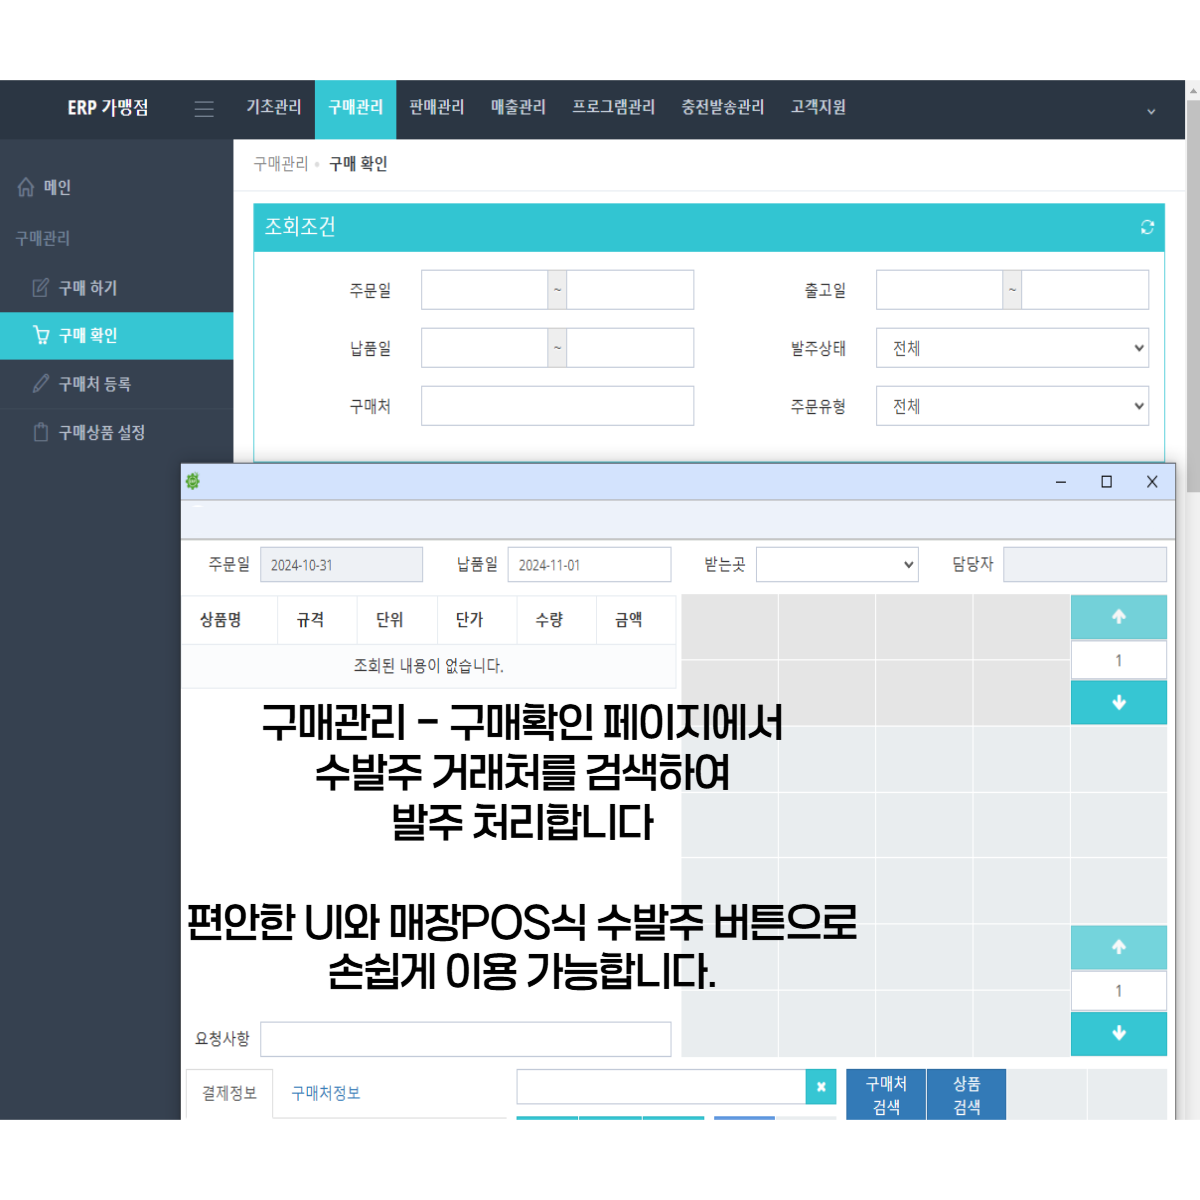1200x1200 pixels.
Task: Open the 충전발송관리 menu
Action: point(723,107)
